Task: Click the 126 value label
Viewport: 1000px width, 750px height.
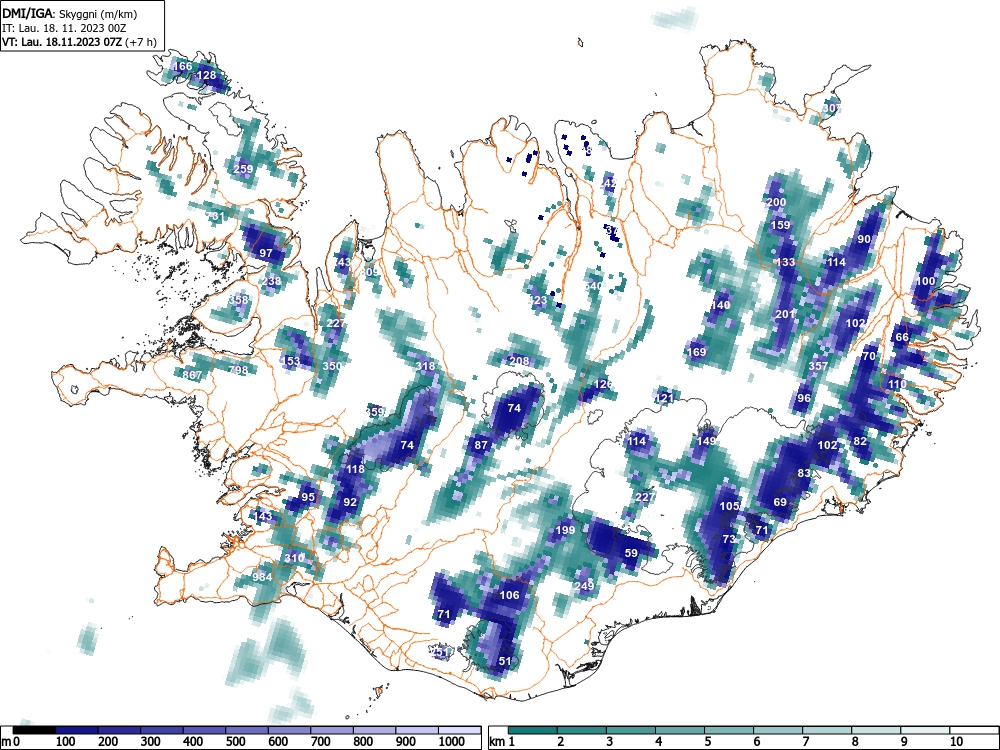Action: [603, 385]
